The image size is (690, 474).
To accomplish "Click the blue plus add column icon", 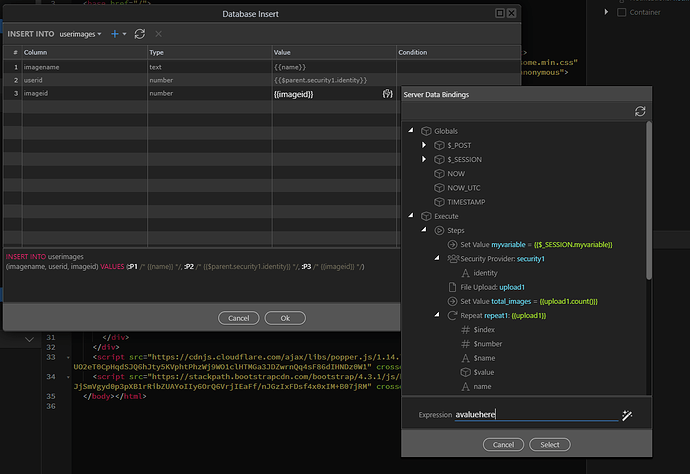I will pos(114,34).
